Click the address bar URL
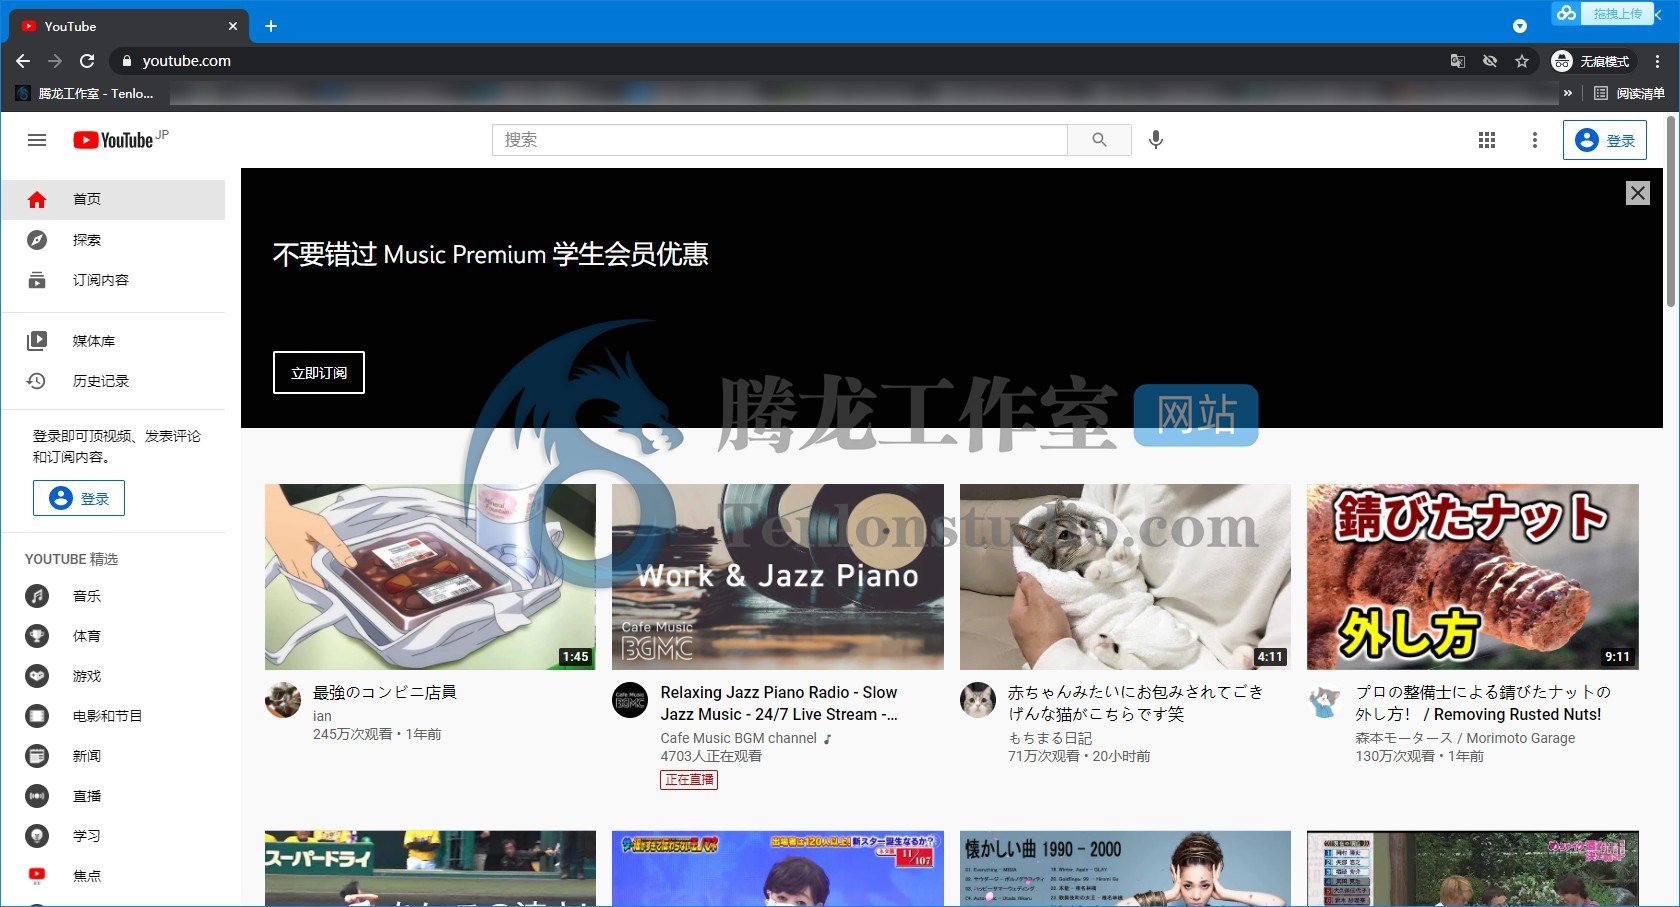 (186, 61)
